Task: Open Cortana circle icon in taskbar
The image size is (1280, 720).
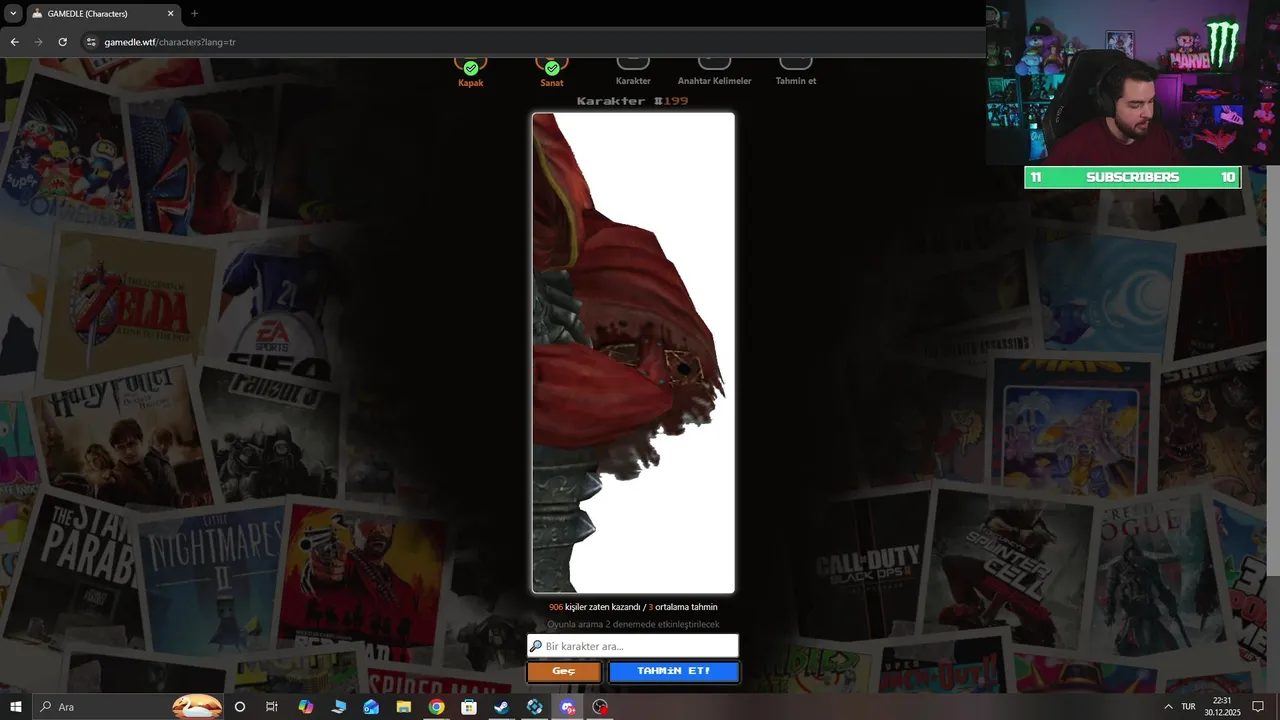Action: pos(240,707)
